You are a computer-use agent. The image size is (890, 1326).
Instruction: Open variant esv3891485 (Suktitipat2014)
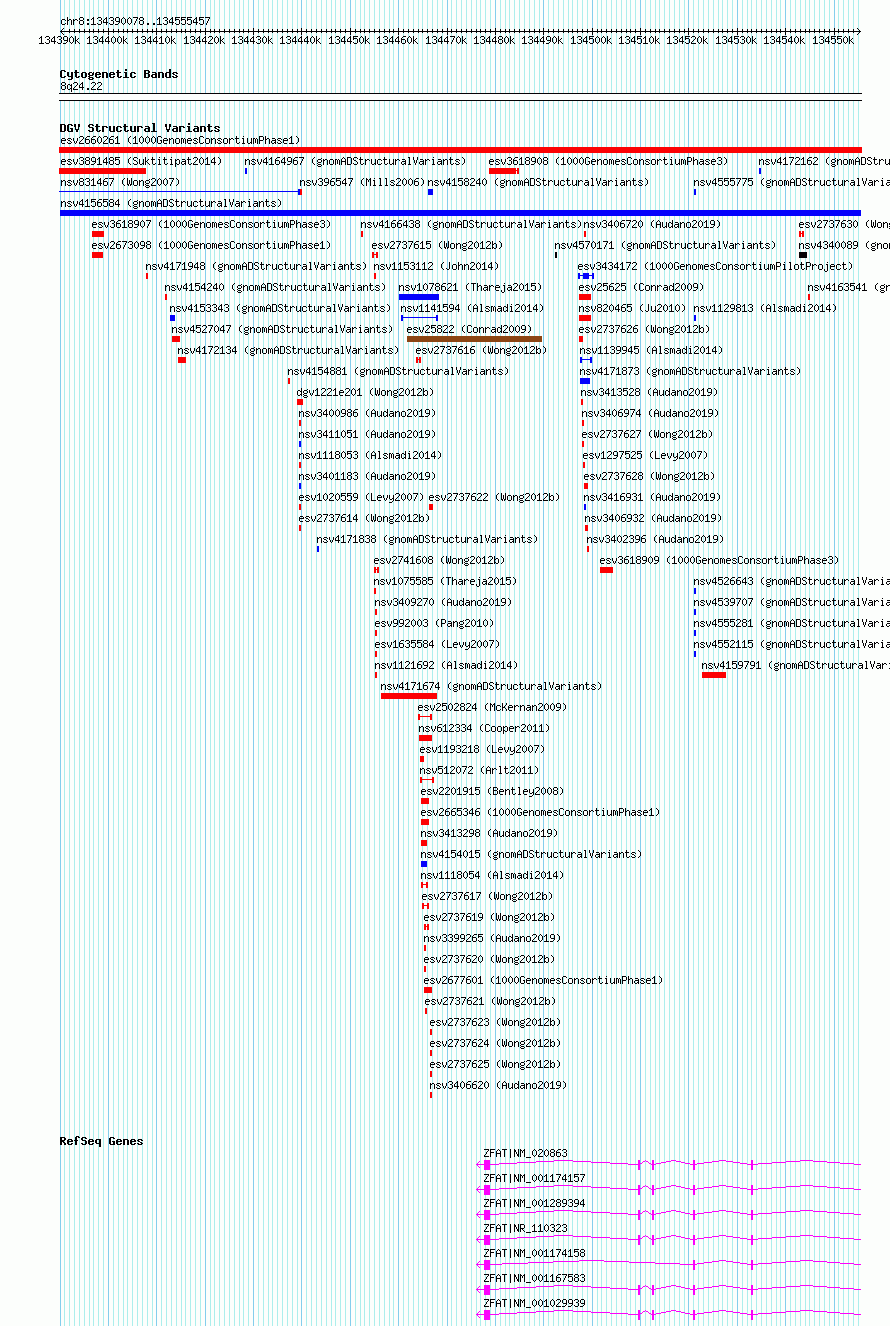[x=141, y=161]
